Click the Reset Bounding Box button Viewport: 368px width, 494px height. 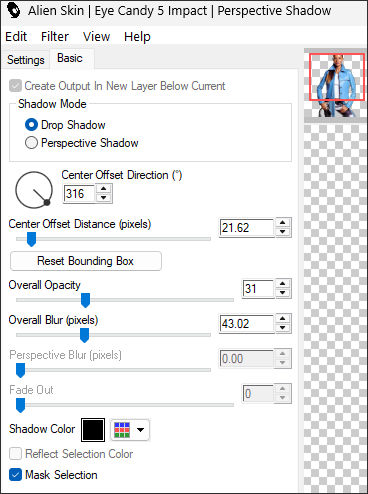pyautogui.click(x=86, y=261)
